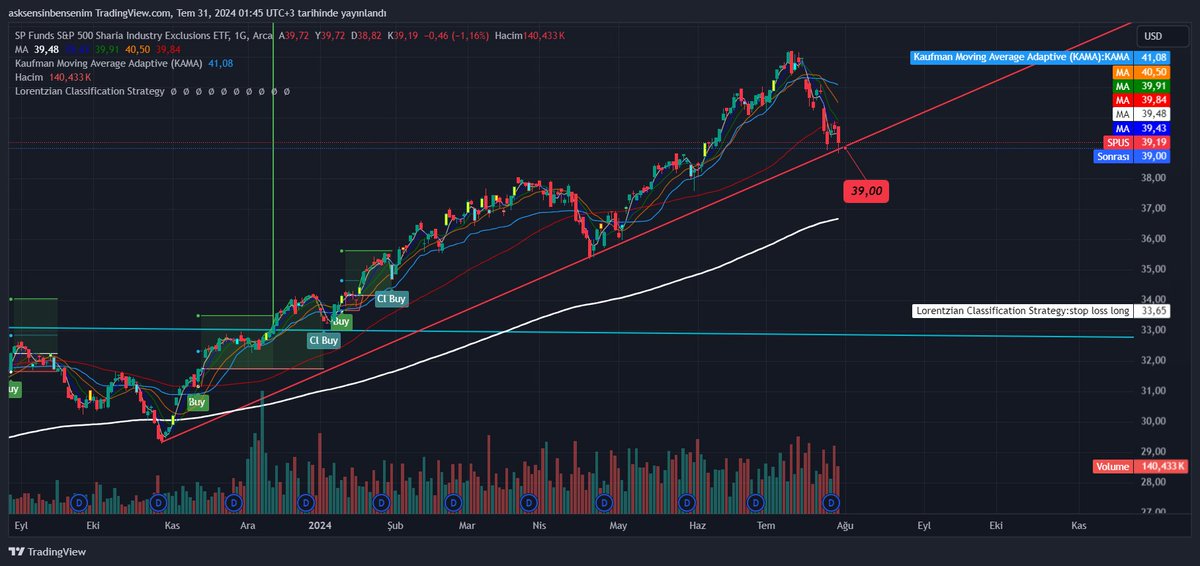Click dividend marker nearest May label
1200x566 pixels.
[602, 501]
